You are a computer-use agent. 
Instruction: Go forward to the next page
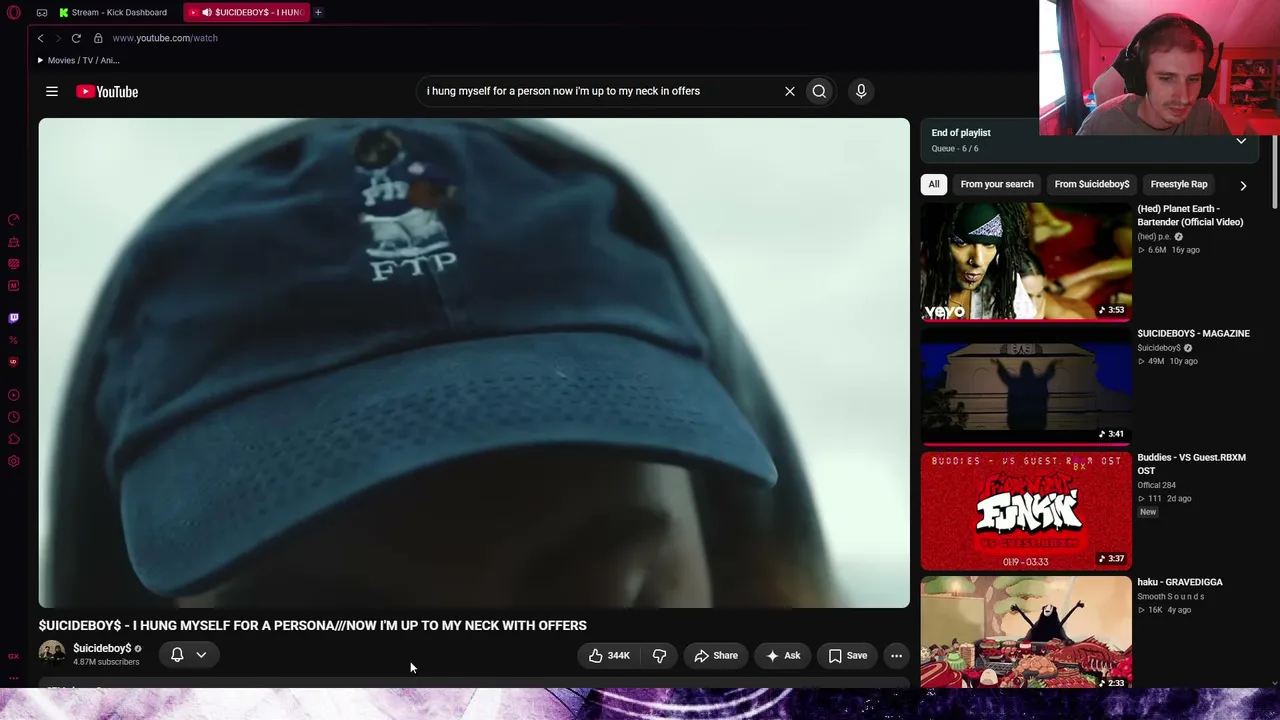point(58,38)
